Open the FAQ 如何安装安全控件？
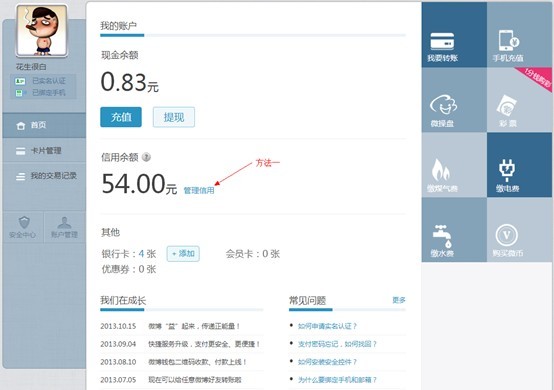The image size is (554, 390). click(x=327, y=362)
